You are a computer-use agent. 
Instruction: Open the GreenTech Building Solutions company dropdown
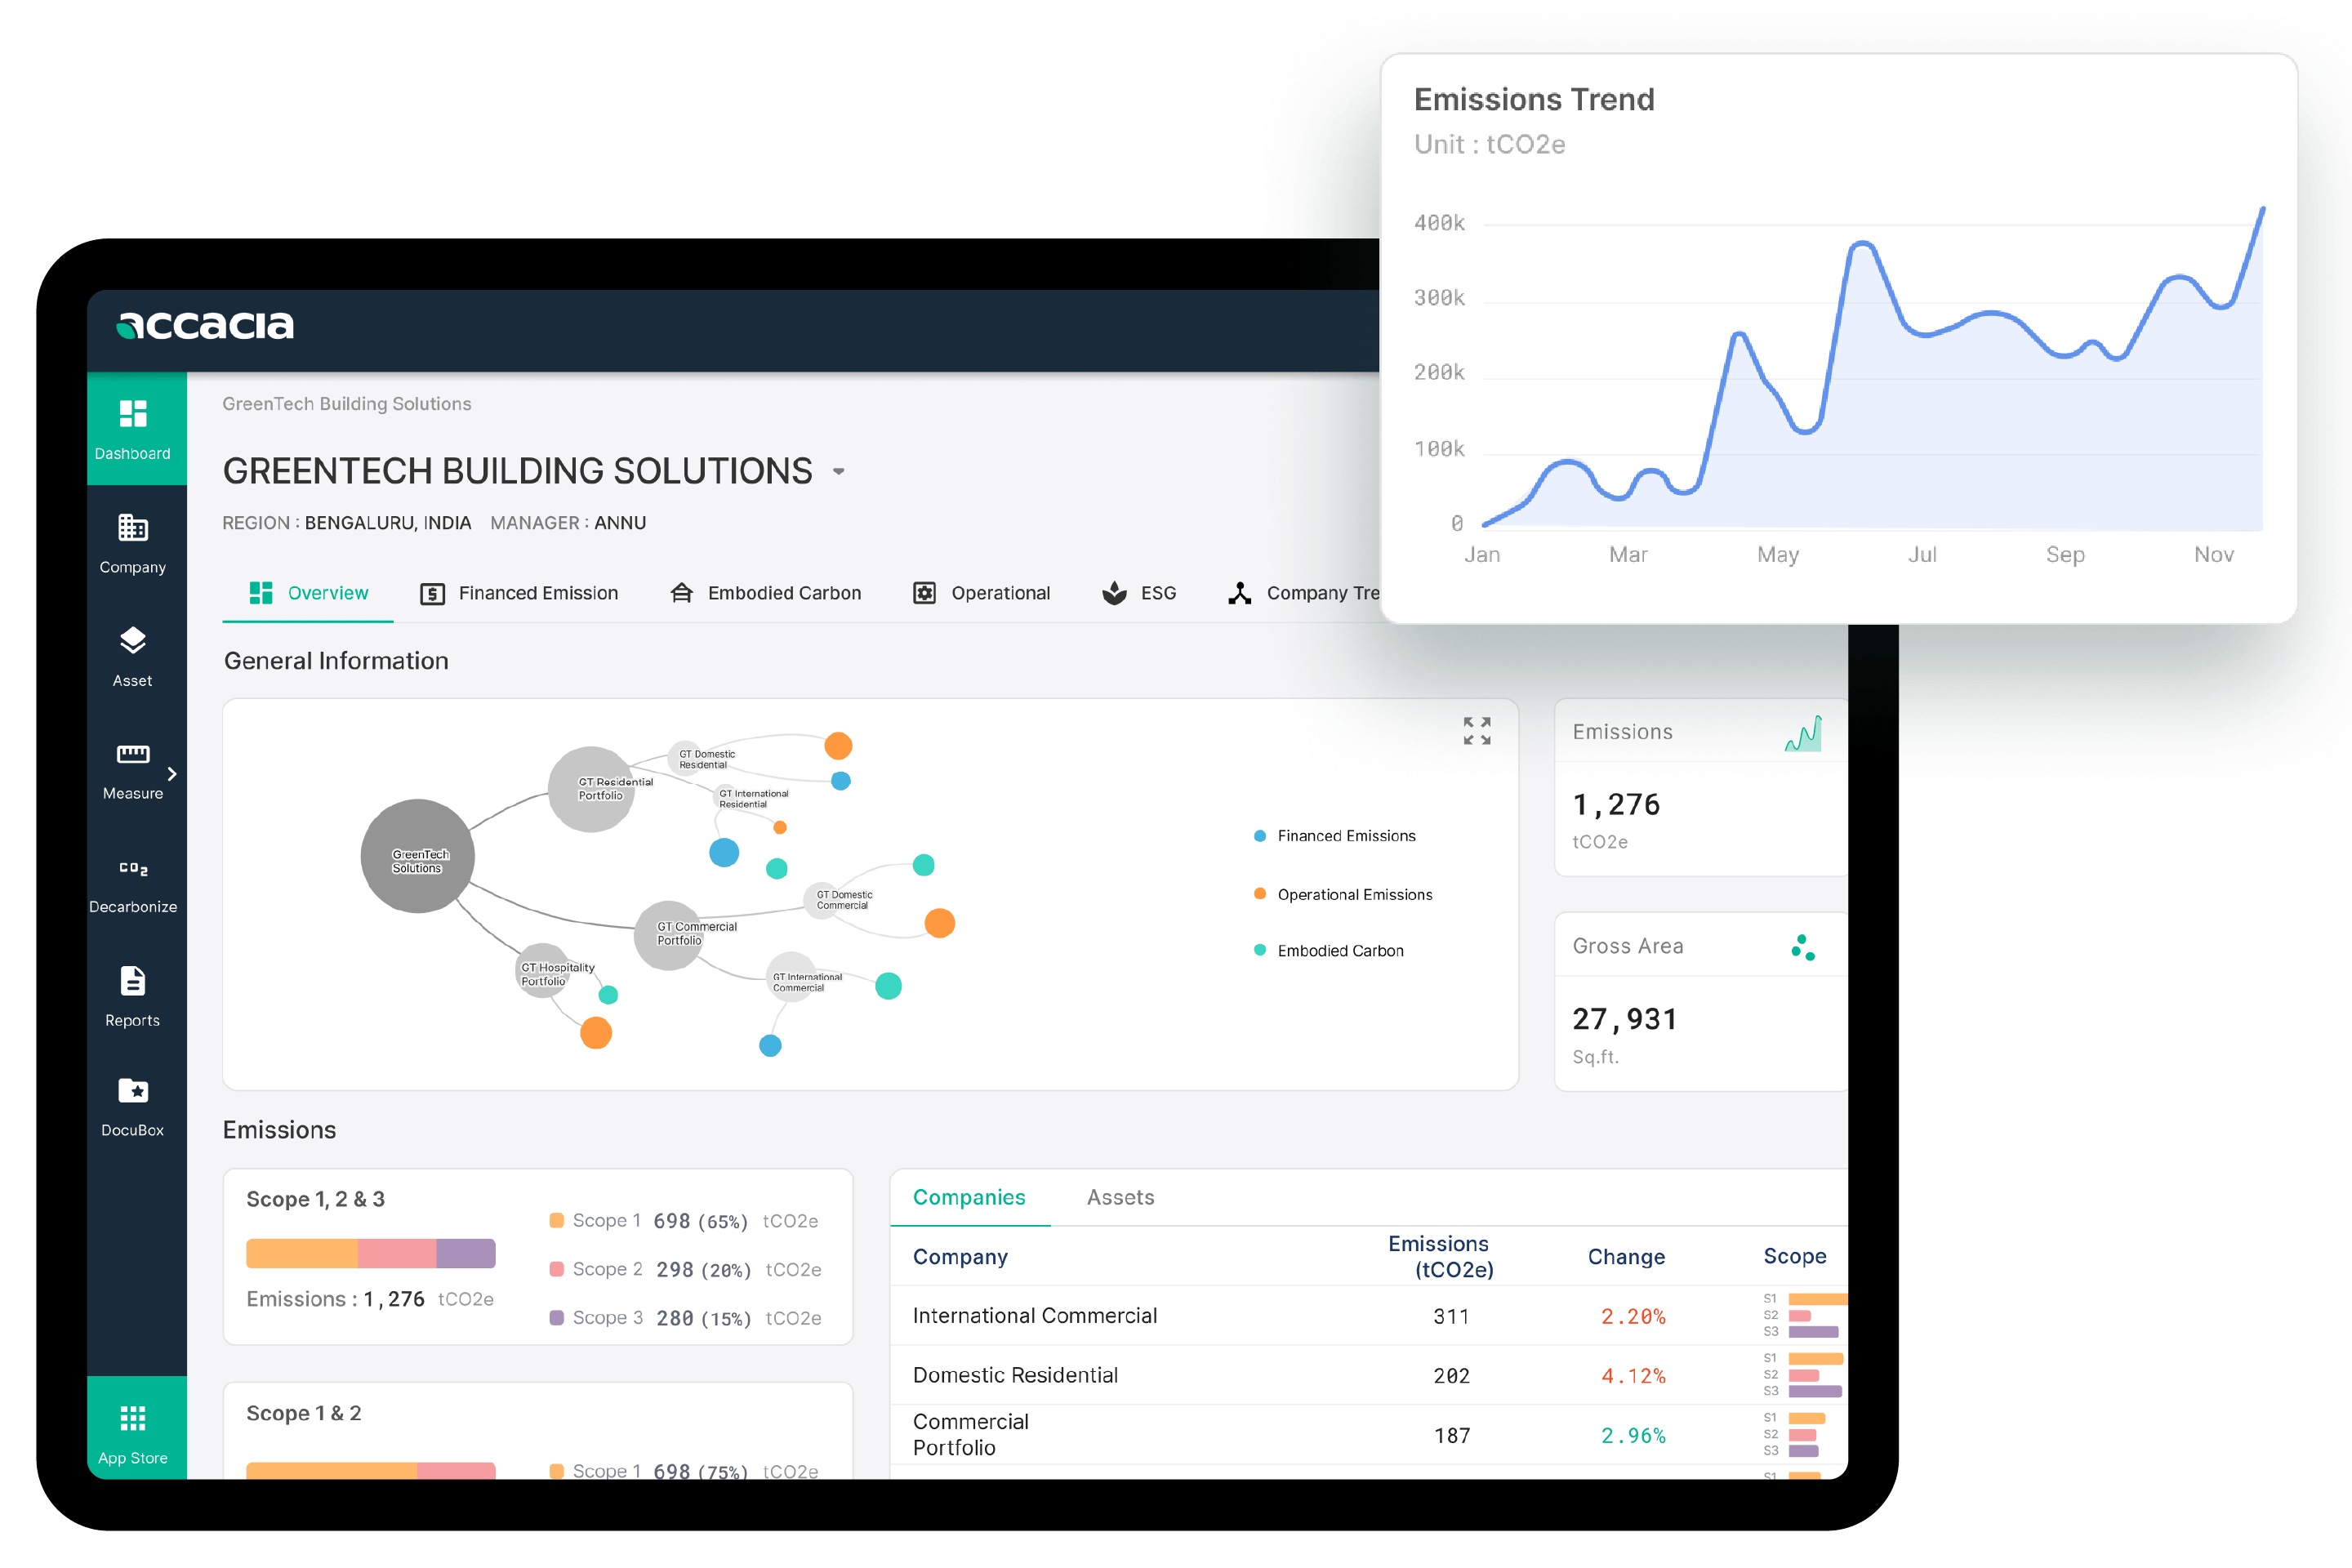(839, 471)
